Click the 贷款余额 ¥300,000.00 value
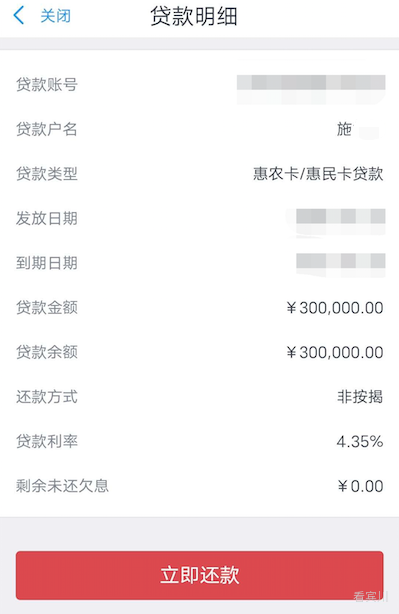 tap(335, 352)
